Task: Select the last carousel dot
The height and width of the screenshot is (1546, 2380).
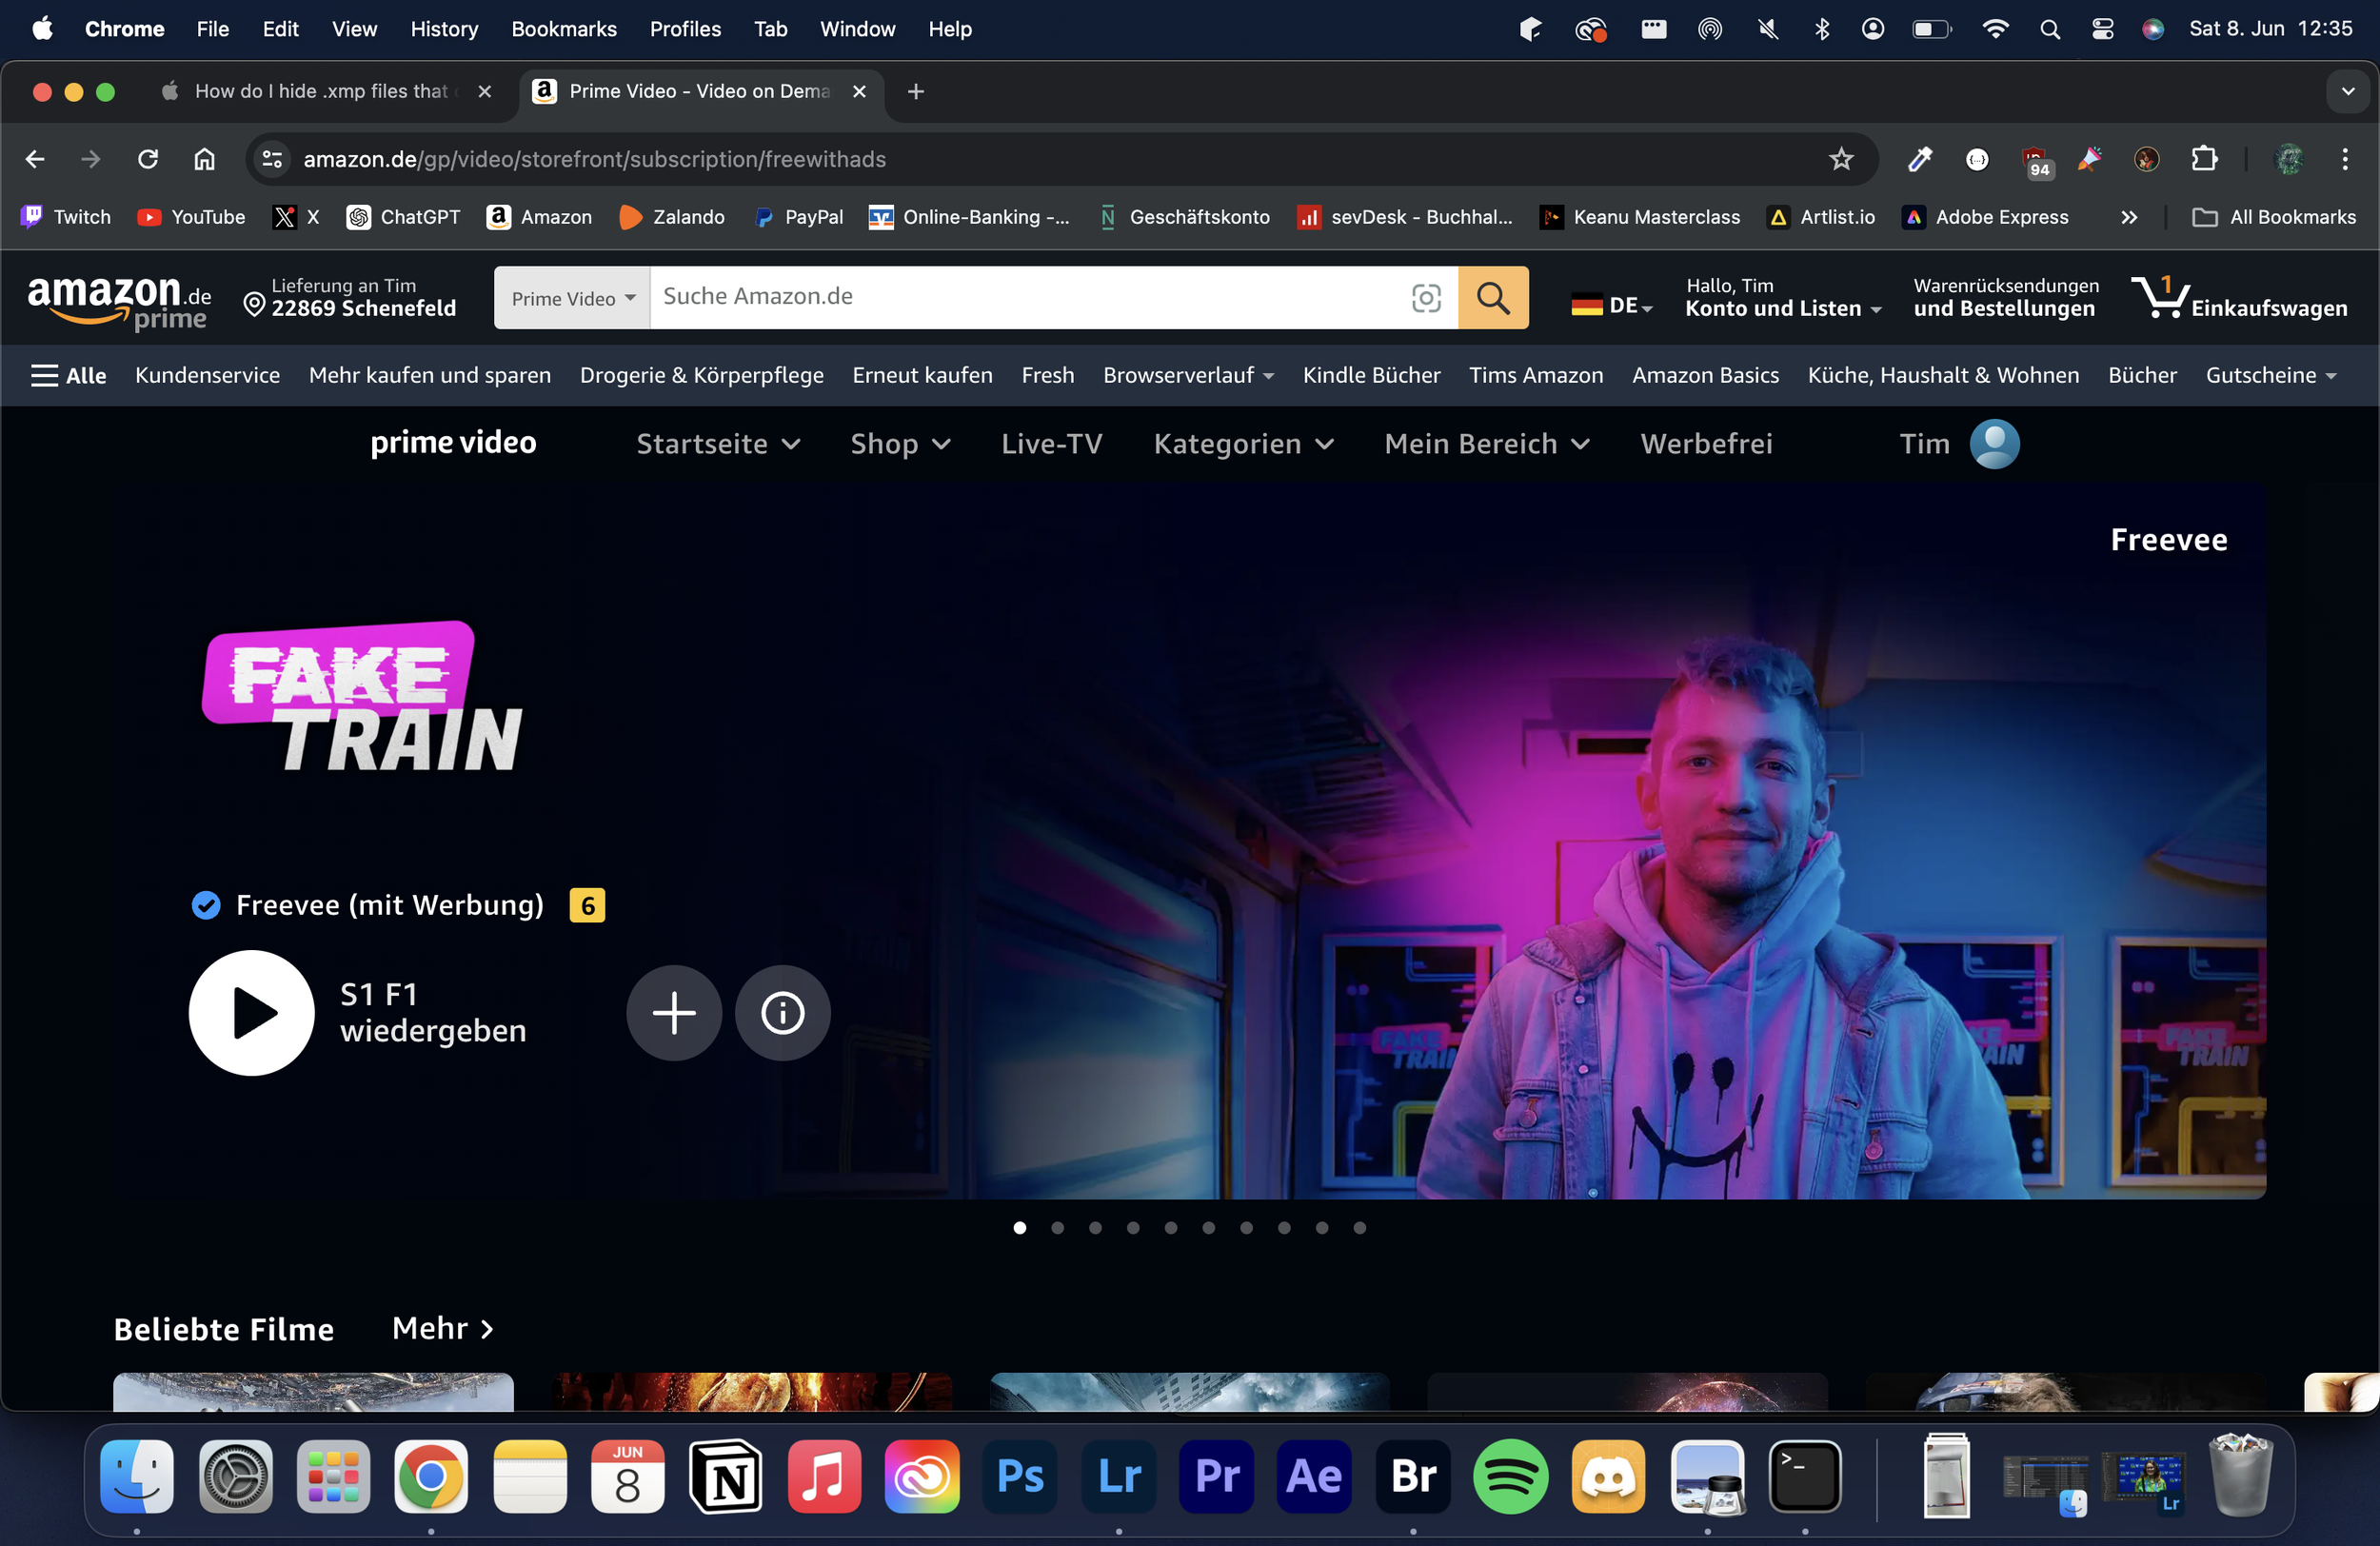Action: click(x=1359, y=1227)
